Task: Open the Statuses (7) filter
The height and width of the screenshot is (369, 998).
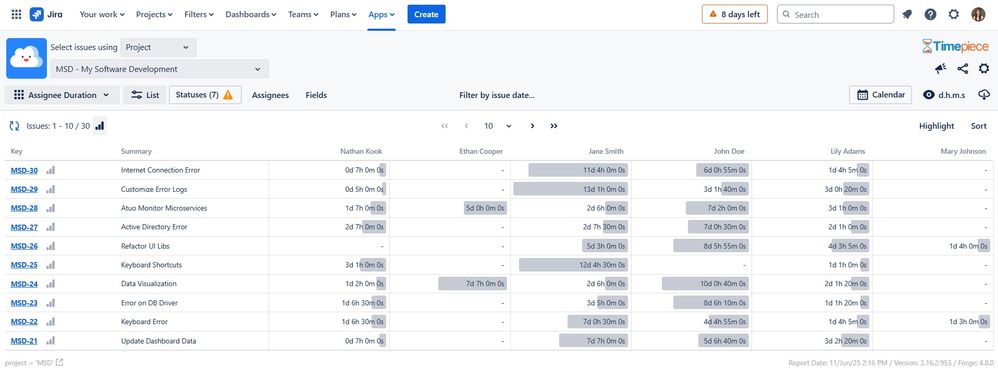Action: [x=205, y=95]
